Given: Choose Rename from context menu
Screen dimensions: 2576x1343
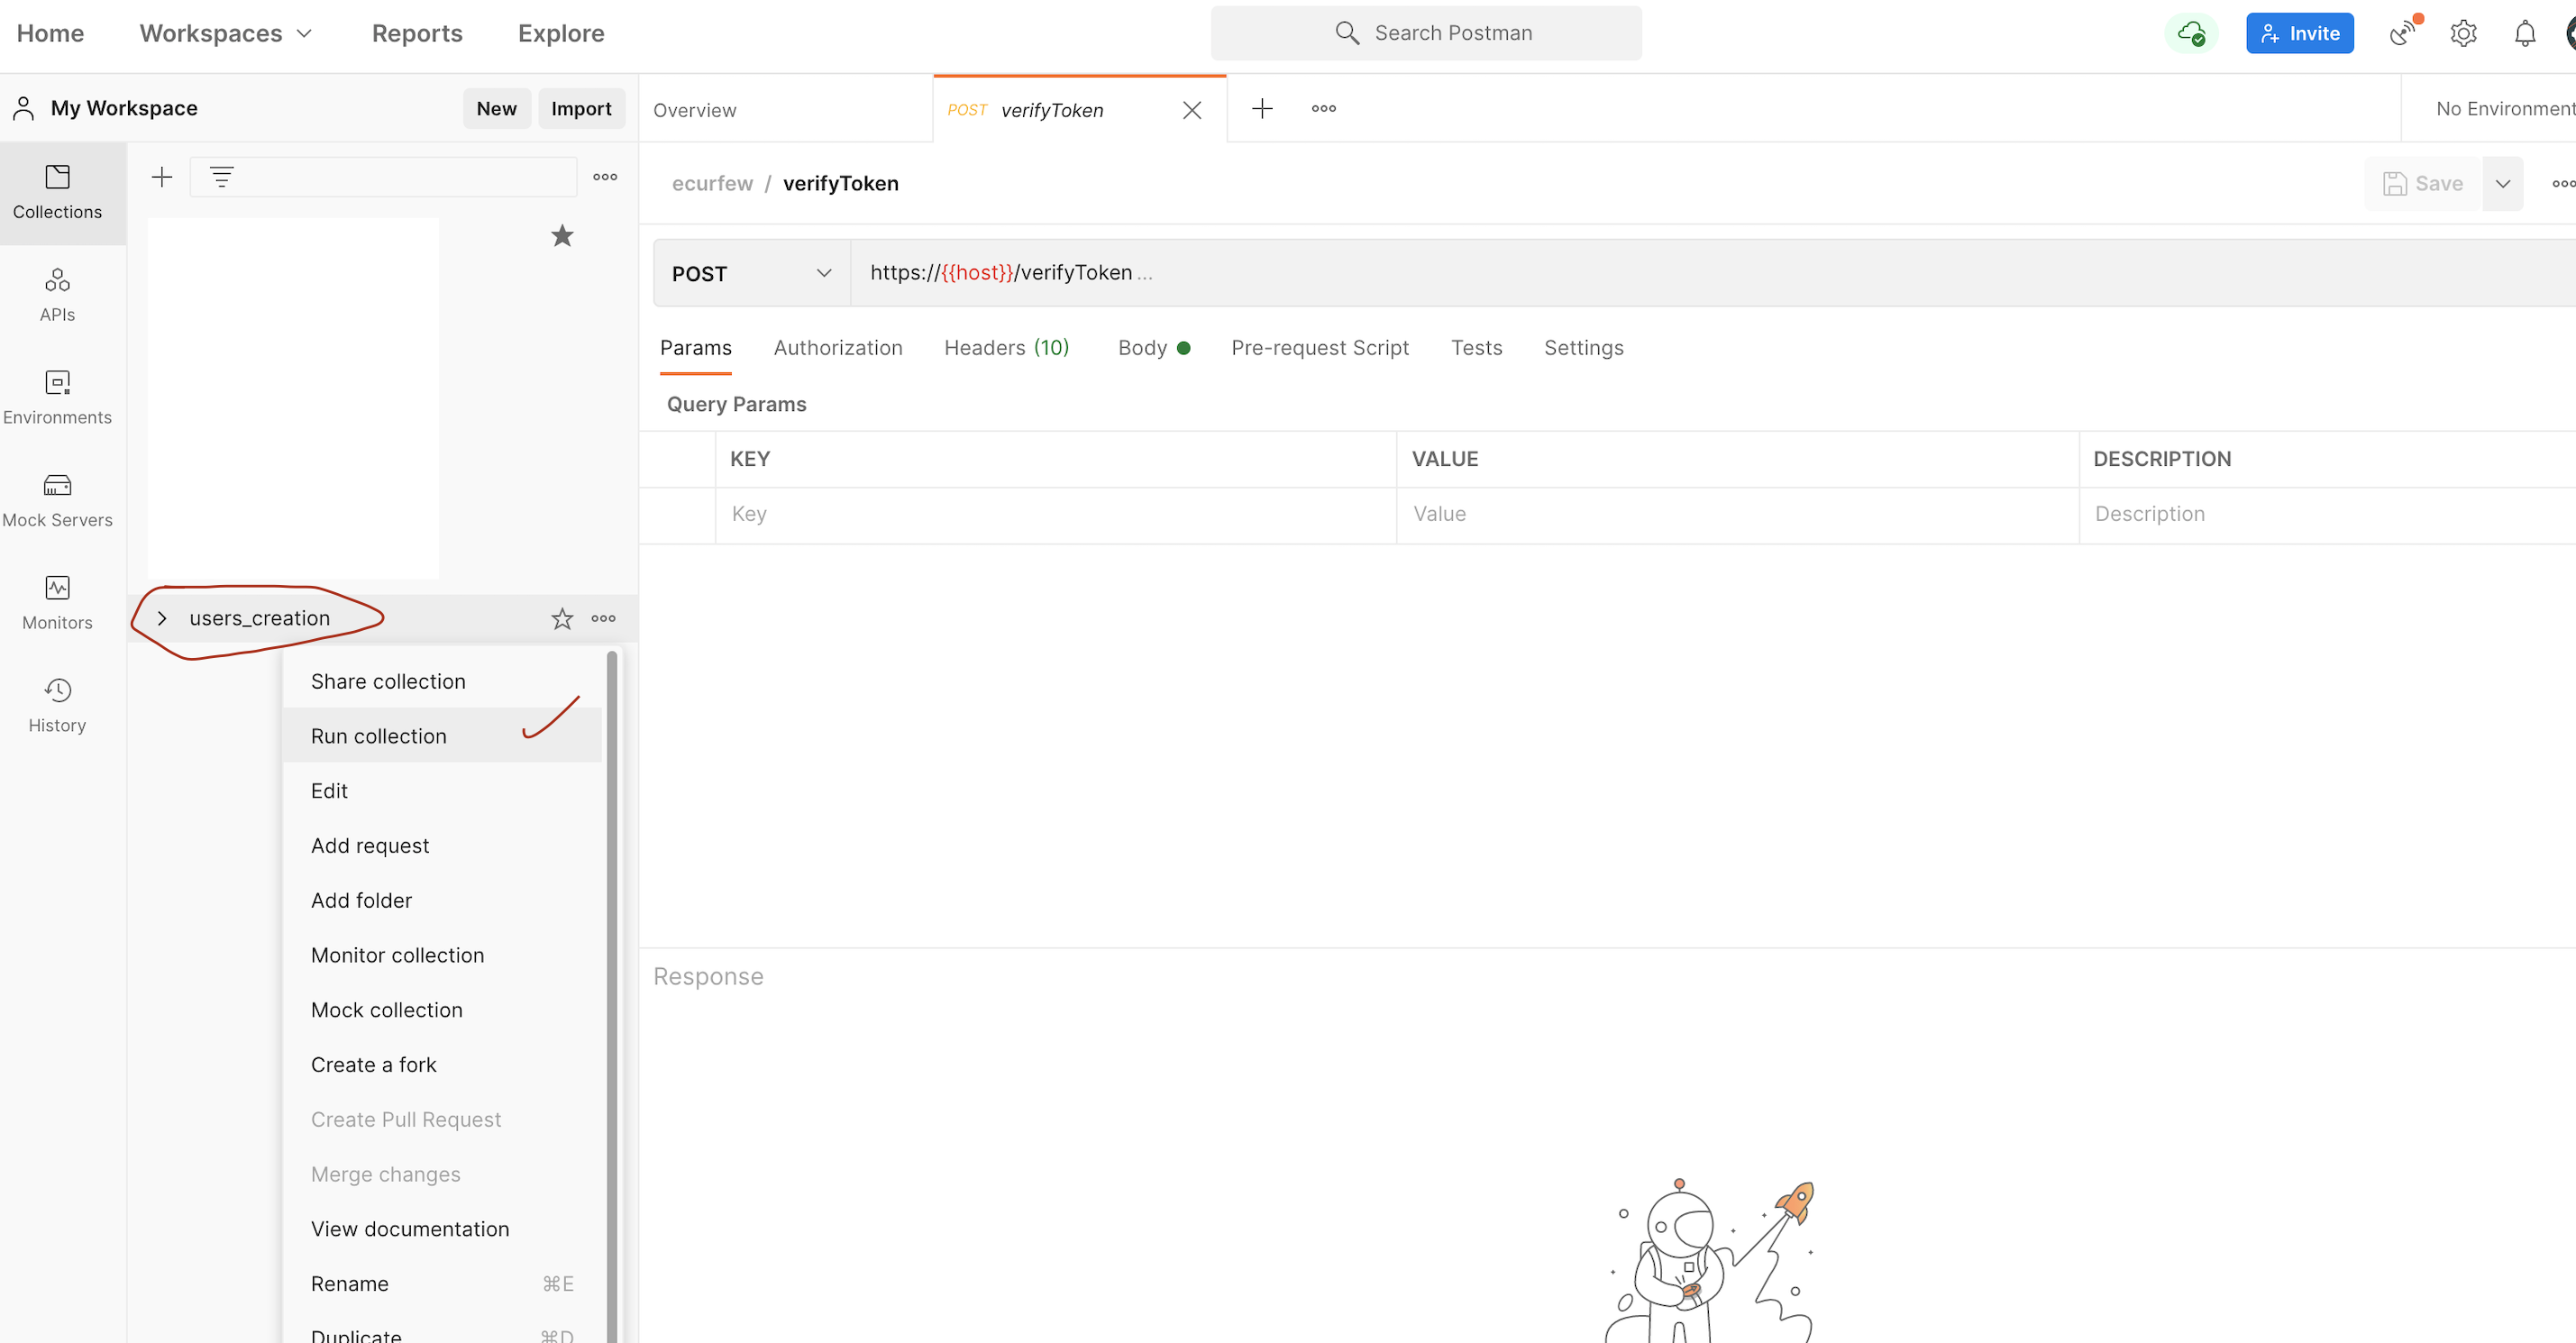Looking at the screenshot, I should click(443, 1283).
